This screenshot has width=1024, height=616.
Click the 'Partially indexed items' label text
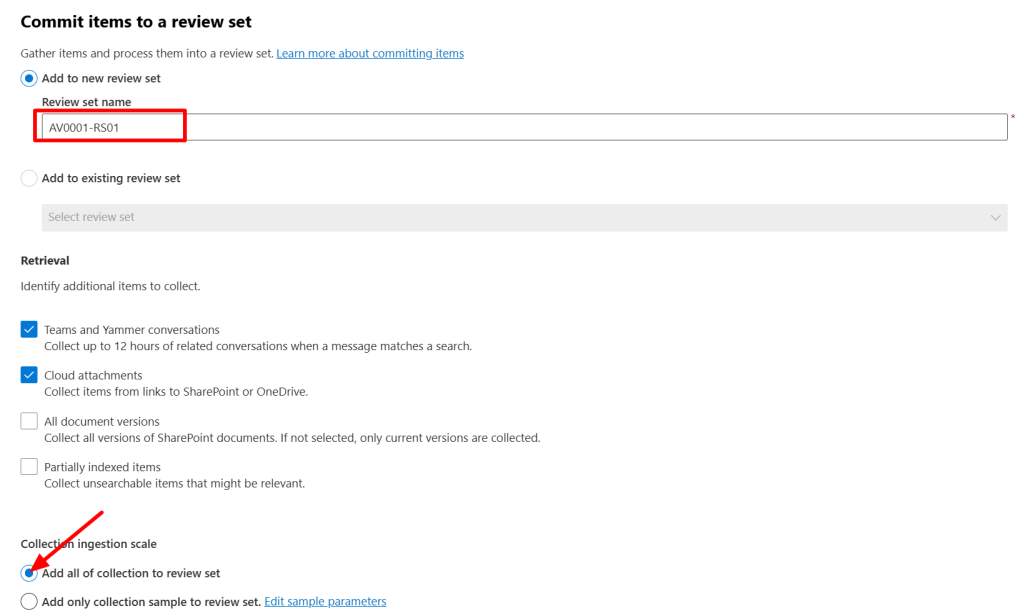pyautogui.click(x=102, y=467)
